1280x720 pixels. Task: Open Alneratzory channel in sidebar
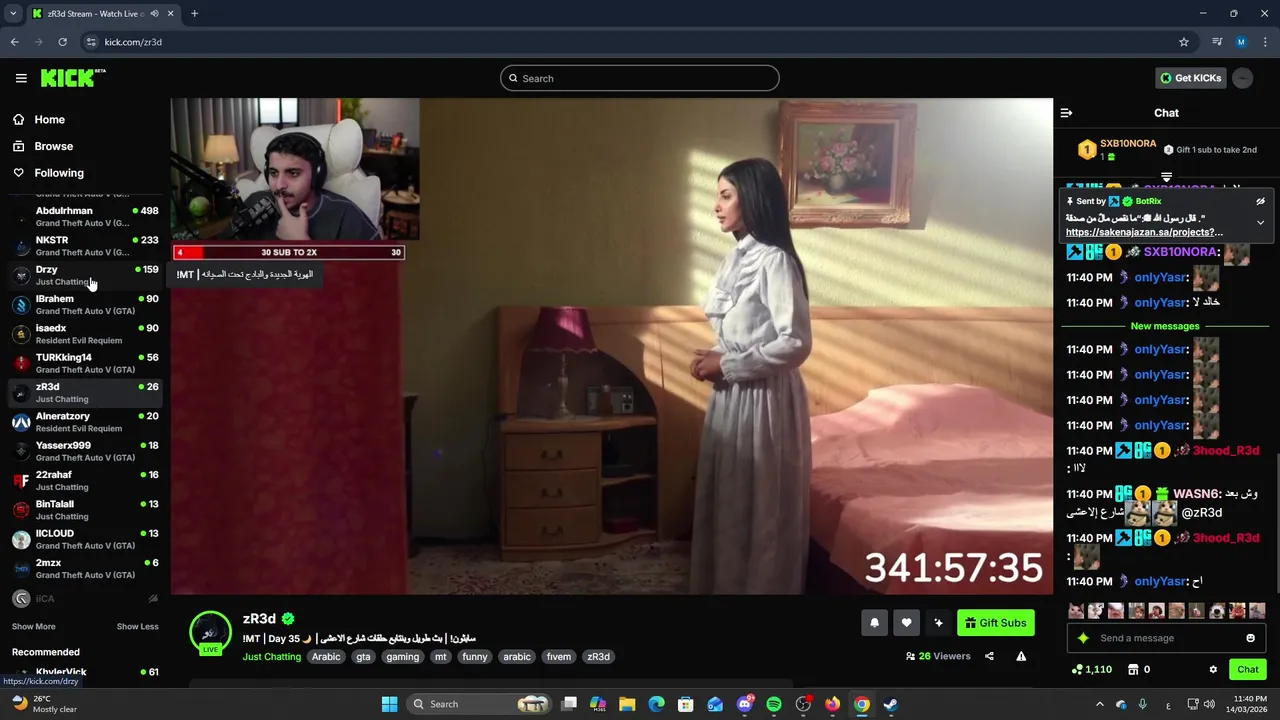pos(85,422)
